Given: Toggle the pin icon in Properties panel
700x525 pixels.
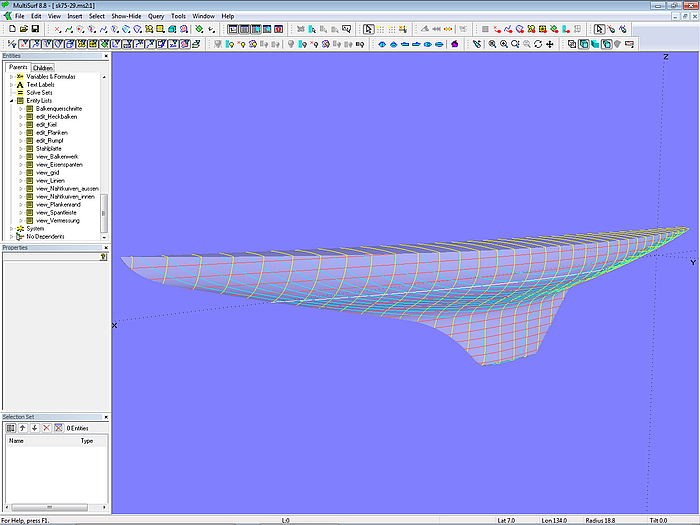Looking at the screenshot, I should pos(103,257).
